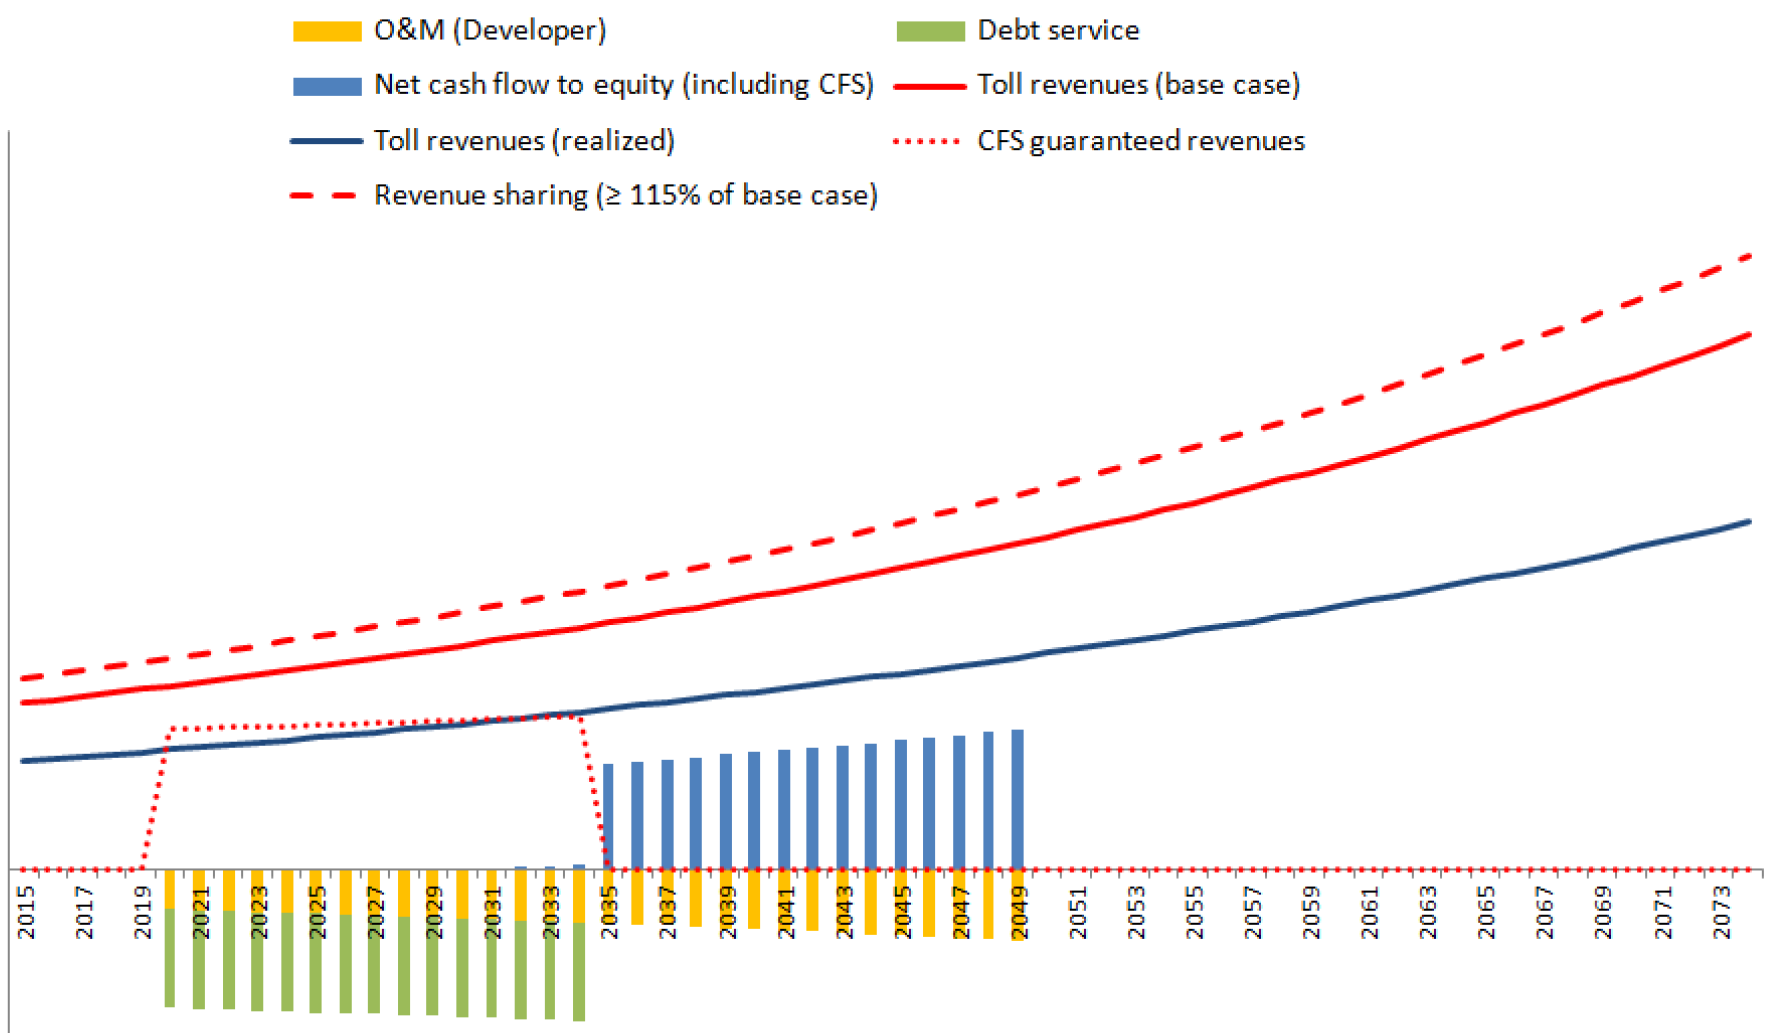
Task: Click the 2017 axis year label
Action: point(84,913)
